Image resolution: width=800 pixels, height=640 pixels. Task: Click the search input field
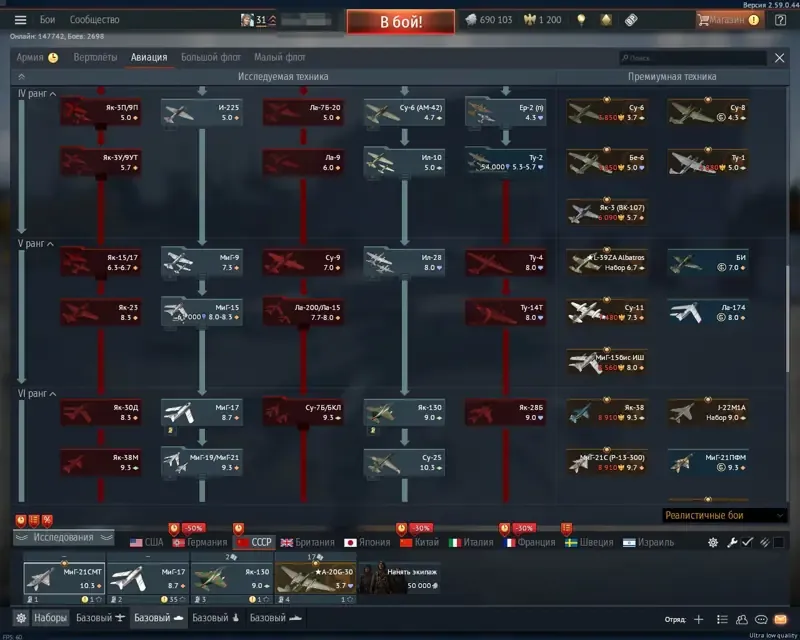692,58
